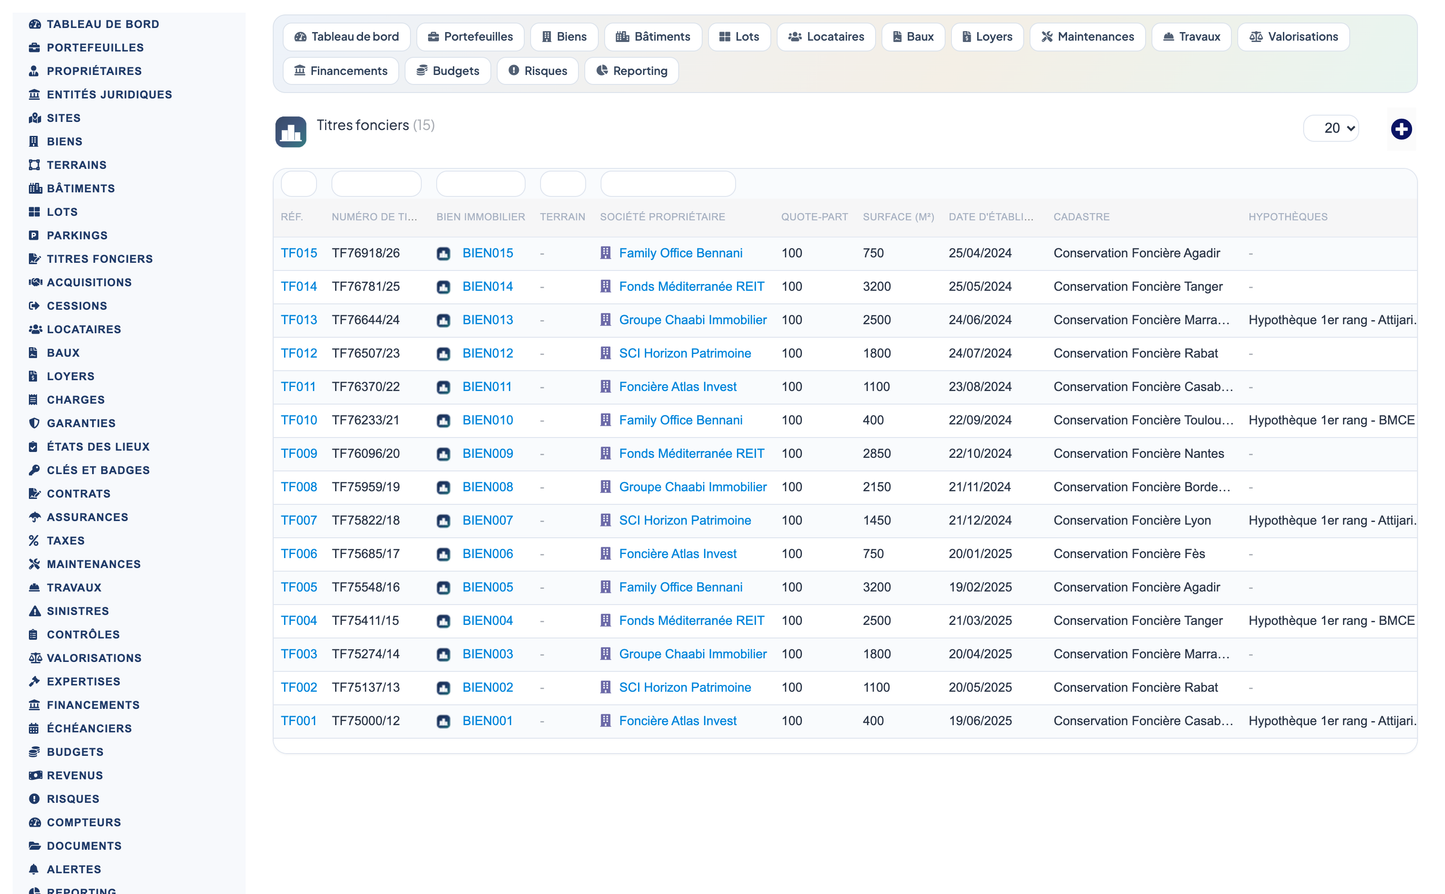Screen dimensions: 1445x894
Task: Sort by the Cadastre column header
Action: click(x=1081, y=217)
